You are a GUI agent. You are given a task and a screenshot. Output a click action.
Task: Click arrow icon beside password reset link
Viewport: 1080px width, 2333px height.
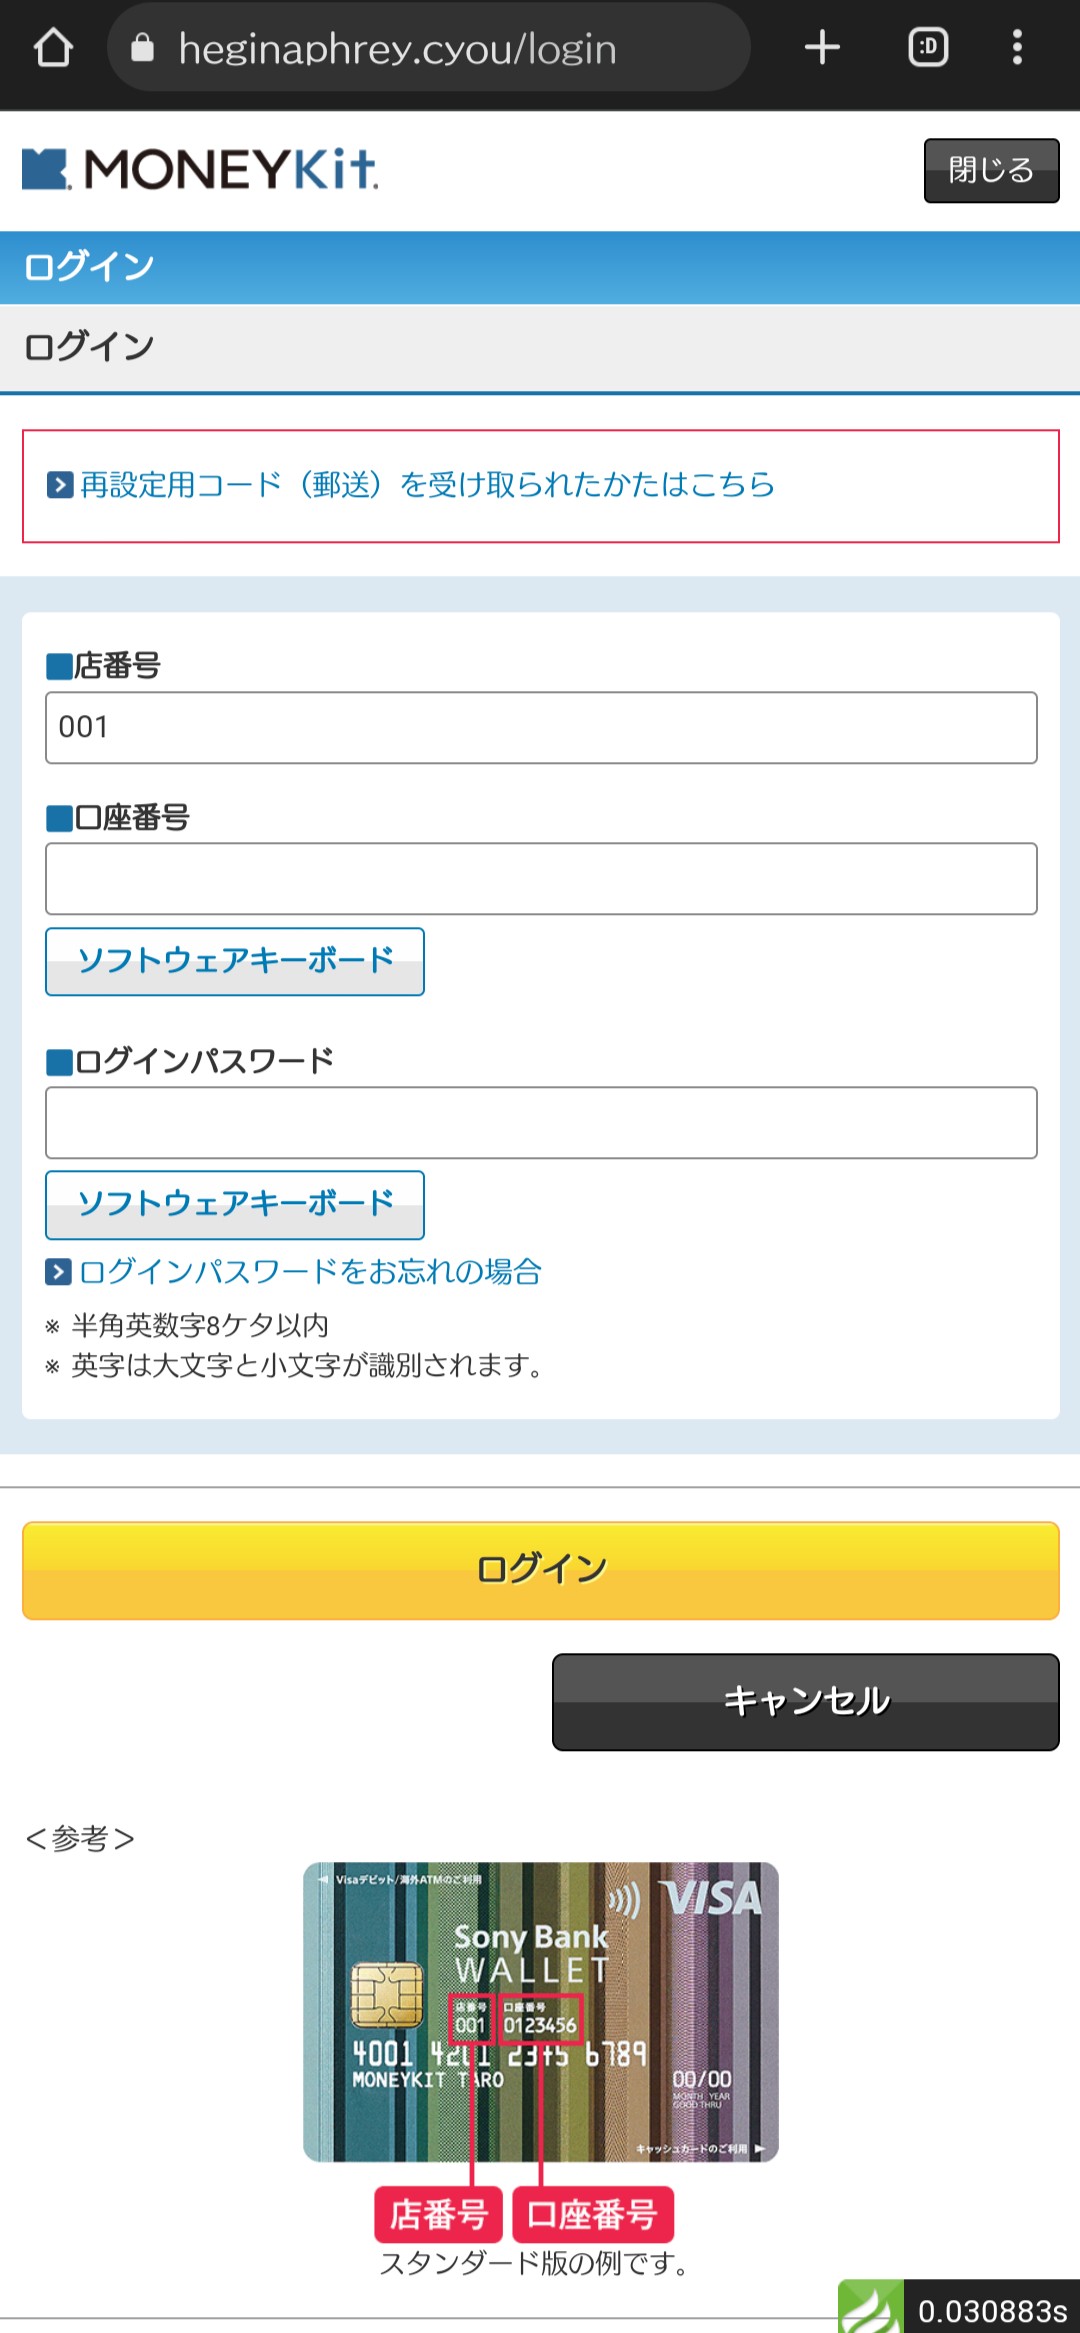(59, 1272)
